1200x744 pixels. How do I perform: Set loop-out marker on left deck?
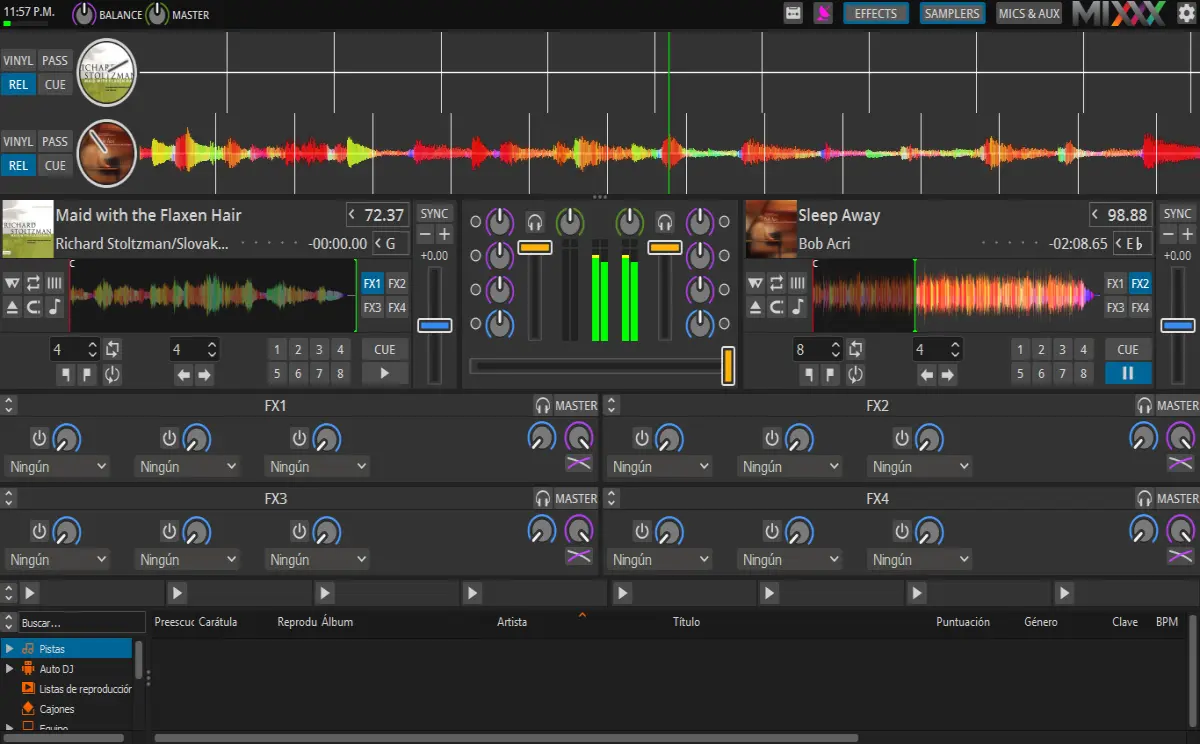point(87,375)
